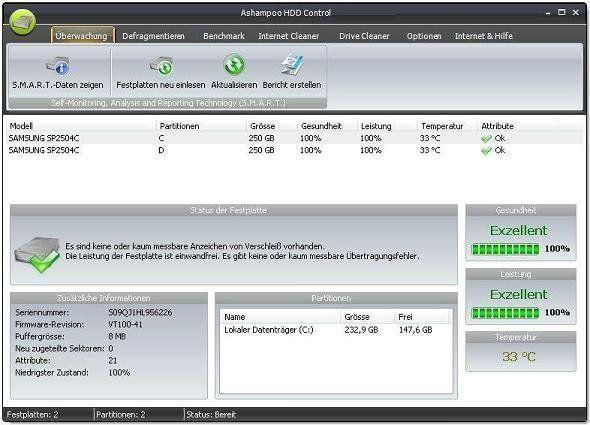590x425 pixels.
Task: Click the Grösse column header in Partitionen panel
Action: coord(367,317)
